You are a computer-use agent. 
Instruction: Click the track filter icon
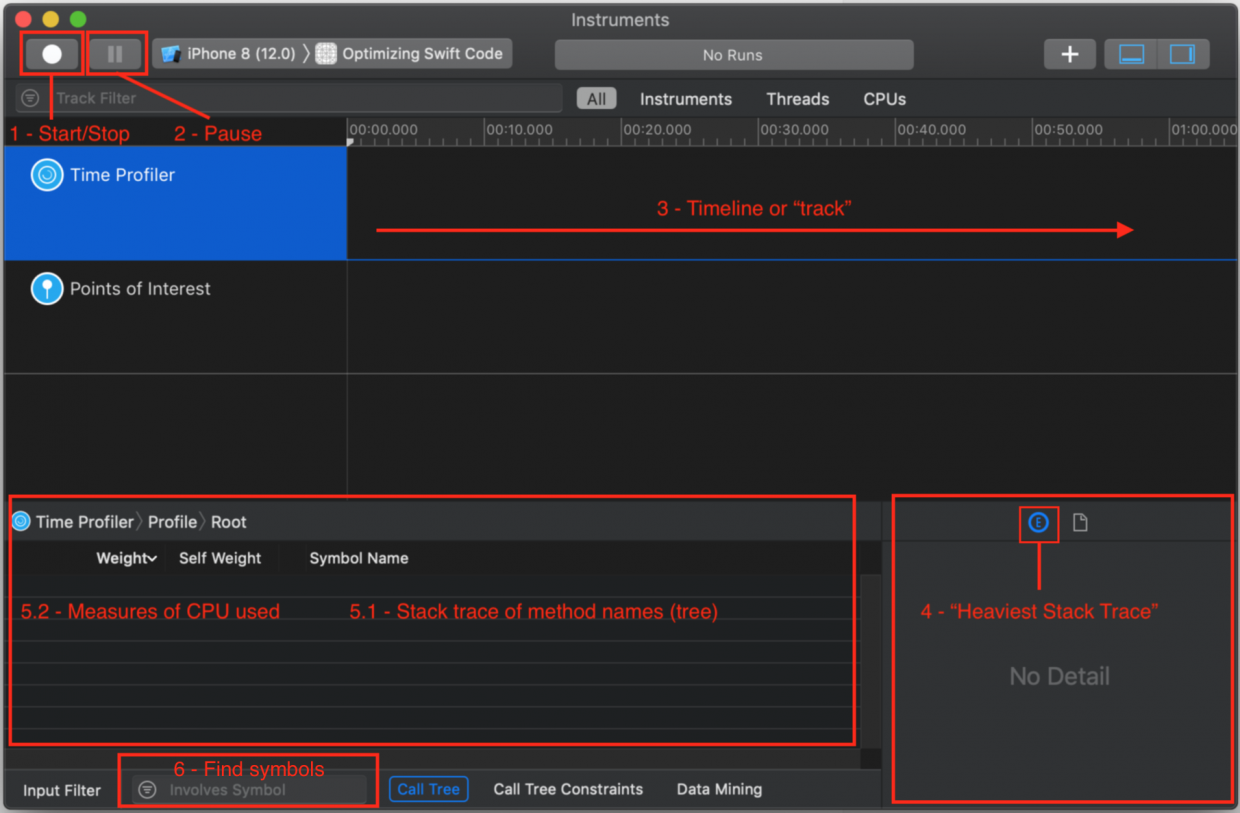point(31,98)
